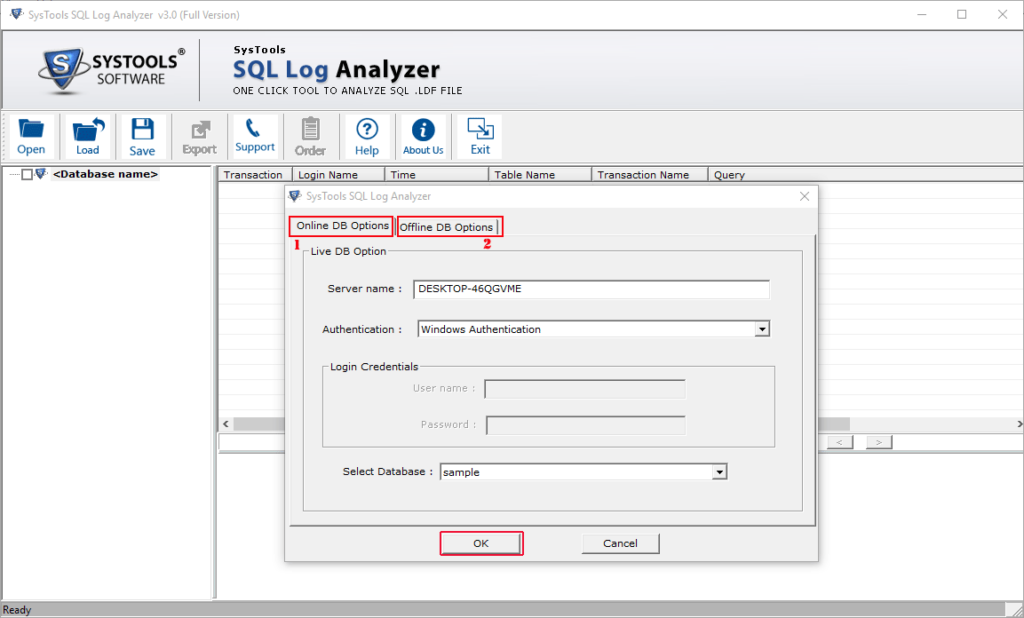Click the Login Name column header
Image resolution: width=1024 pixels, height=618 pixels.
point(339,174)
